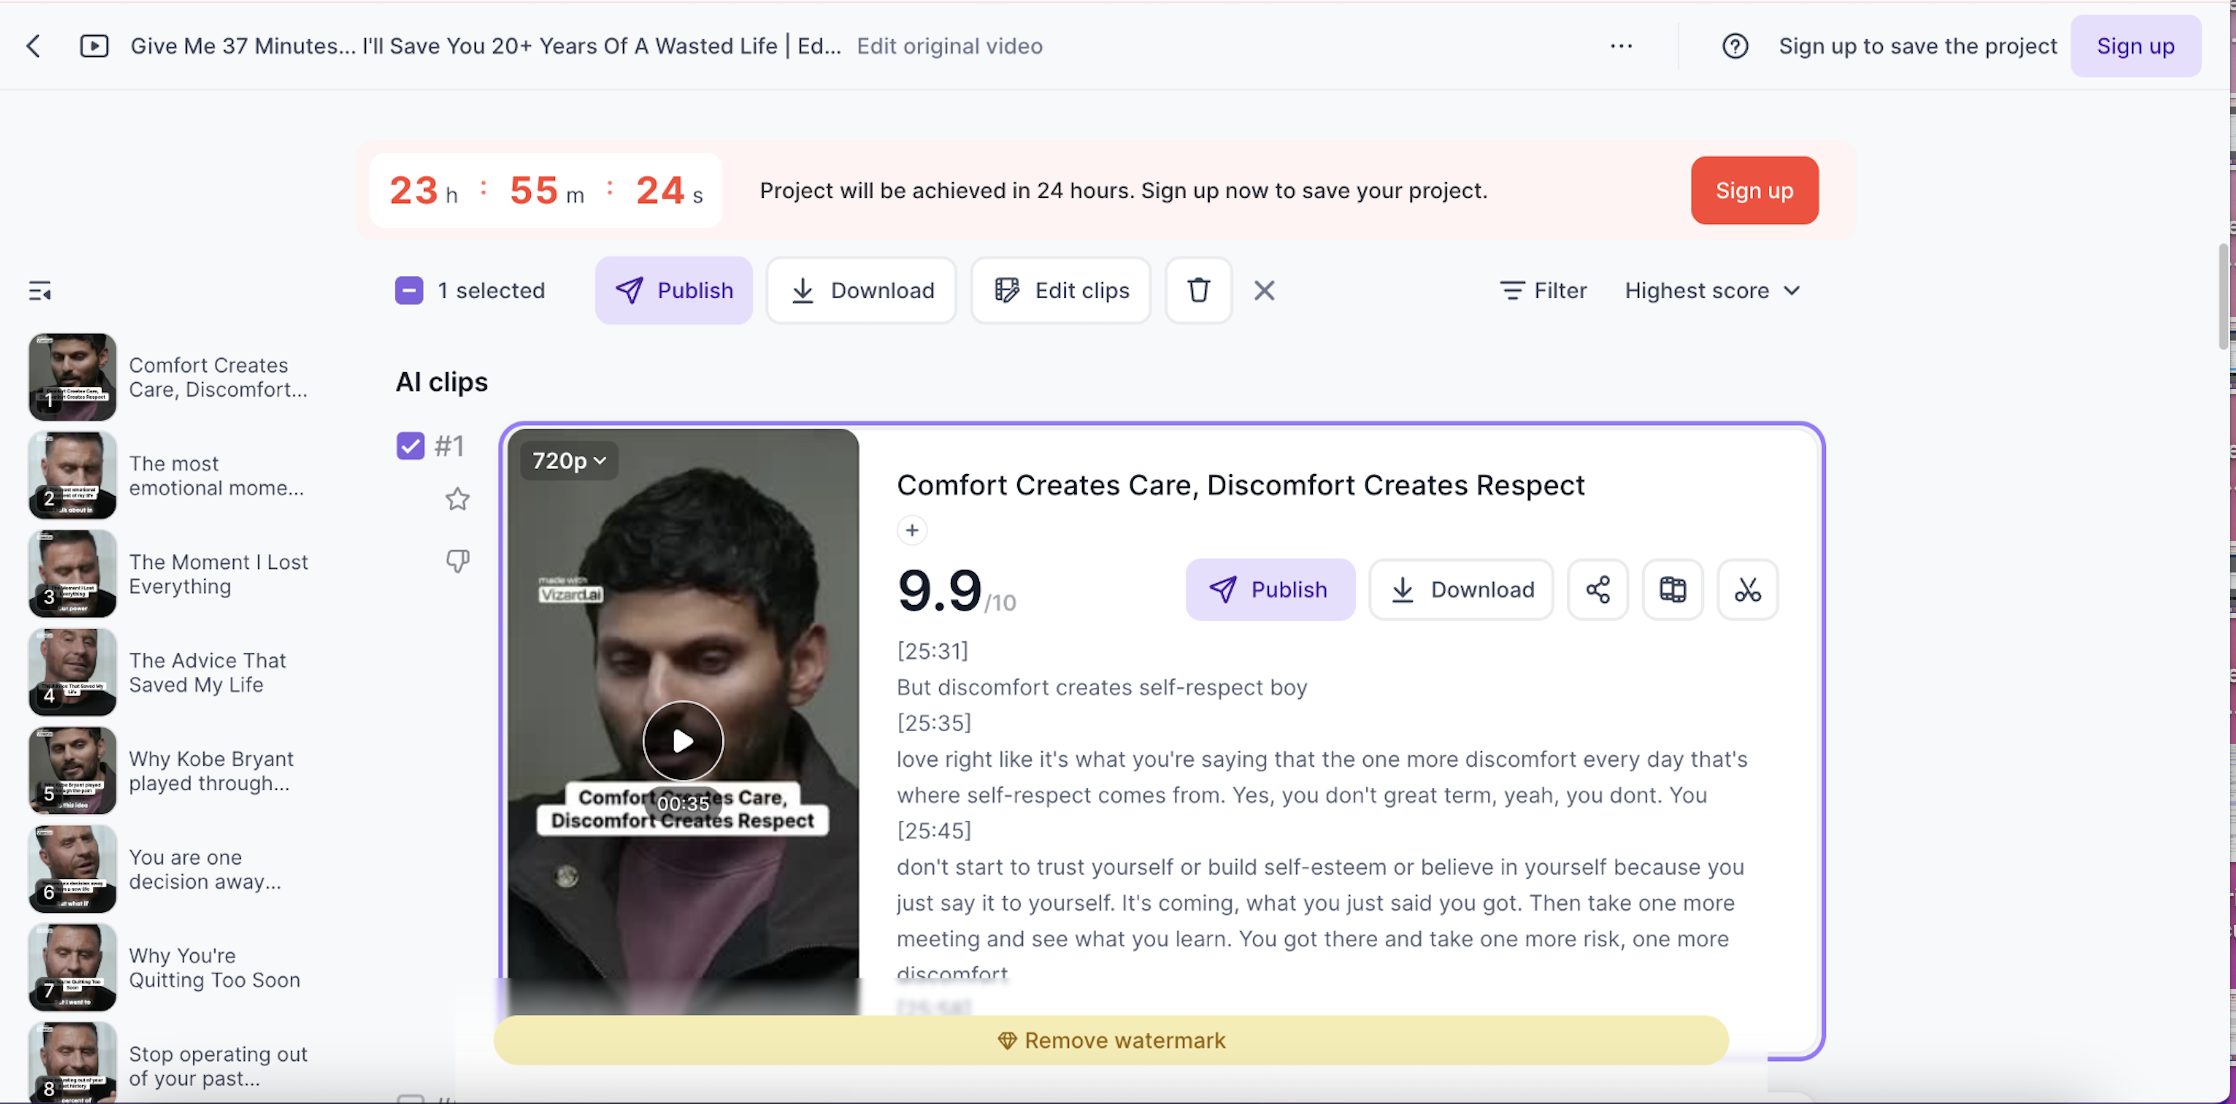
Task: Trim the clip with scissors icon
Action: coord(1747,589)
